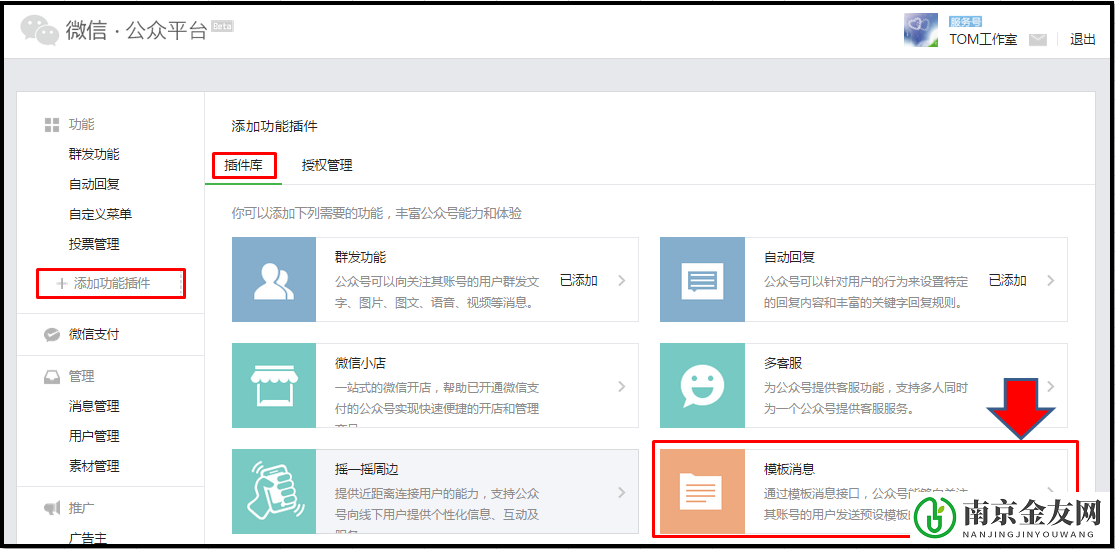Switch to the 授权管理 tab
Image resolution: width=1115 pixels, height=549 pixels.
tap(327, 166)
